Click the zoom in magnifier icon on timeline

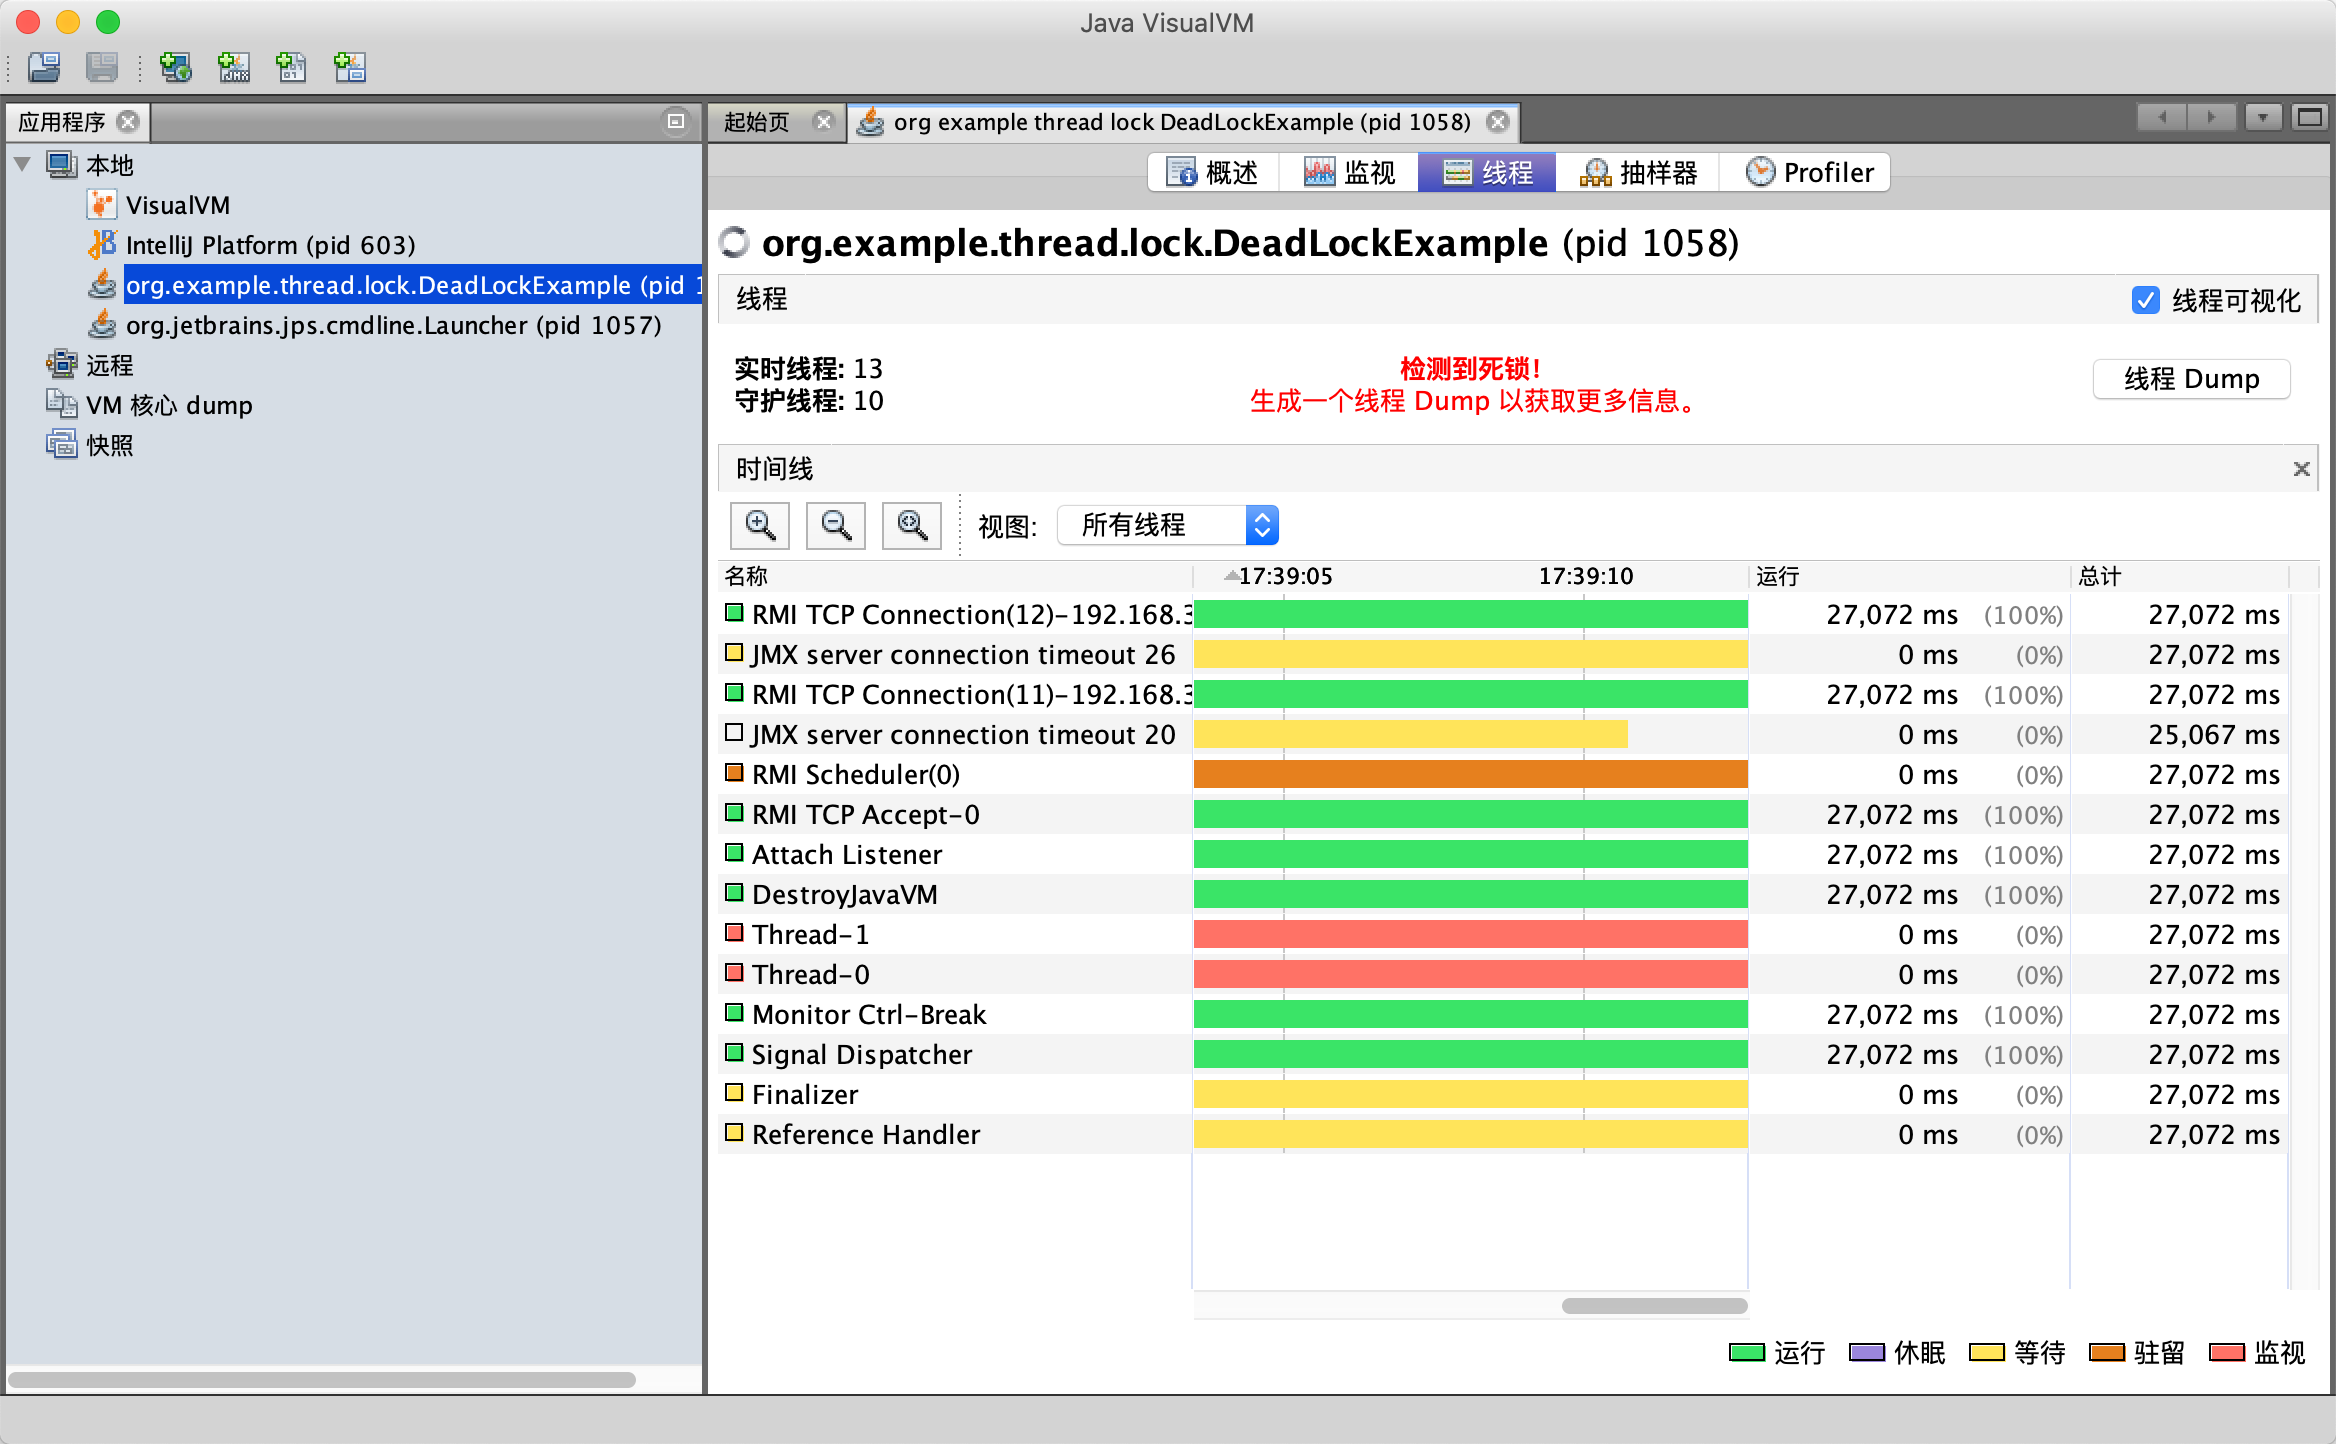[759, 526]
